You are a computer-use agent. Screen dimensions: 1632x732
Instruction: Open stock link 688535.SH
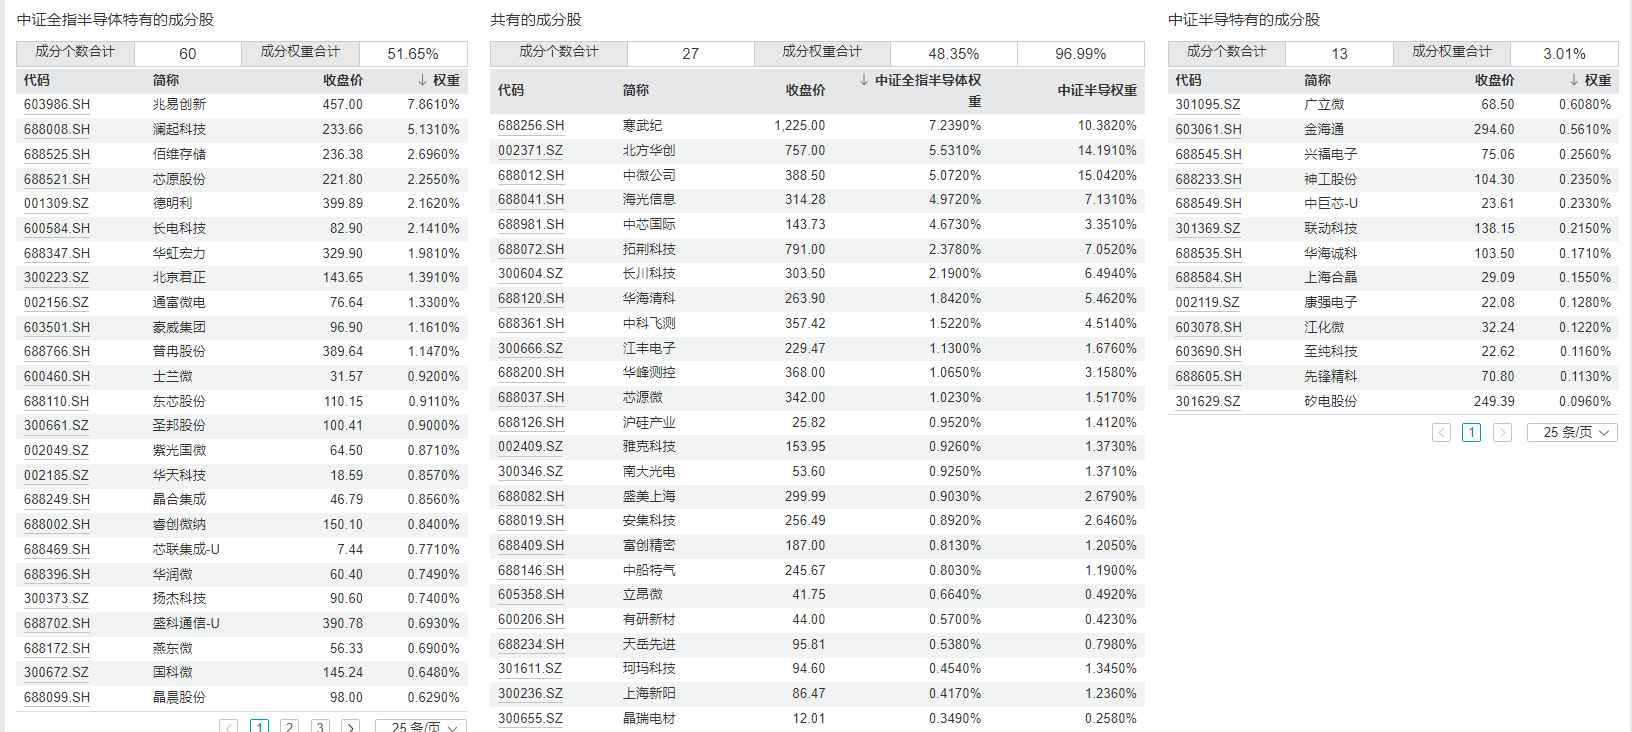coord(1208,253)
